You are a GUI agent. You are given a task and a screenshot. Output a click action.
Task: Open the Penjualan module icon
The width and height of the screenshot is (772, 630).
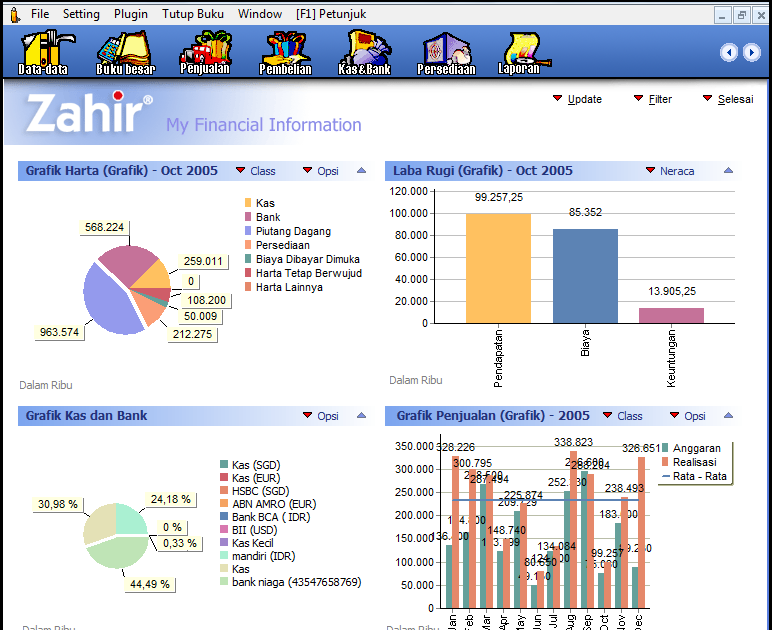pyautogui.click(x=205, y=52)
